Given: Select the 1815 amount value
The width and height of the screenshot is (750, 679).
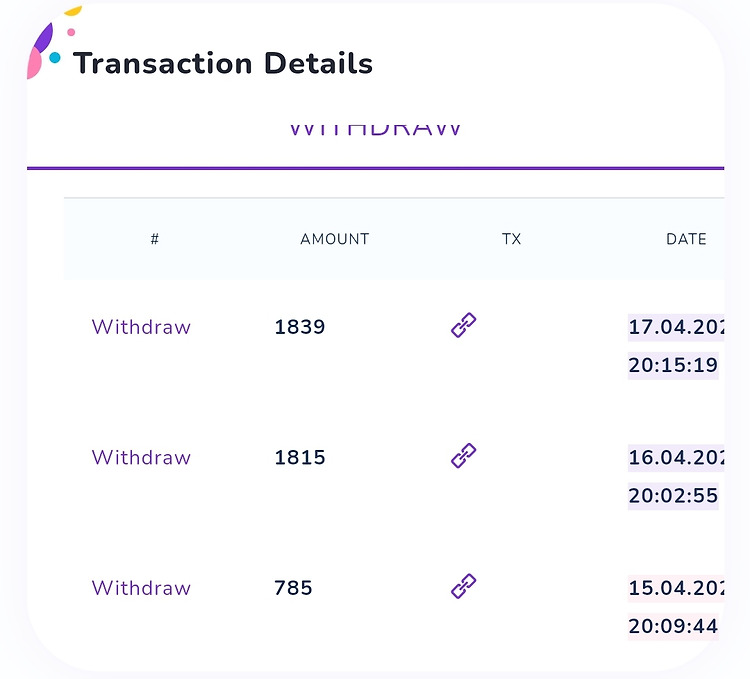Looking at the screenshot, I should tap(300, 457).
